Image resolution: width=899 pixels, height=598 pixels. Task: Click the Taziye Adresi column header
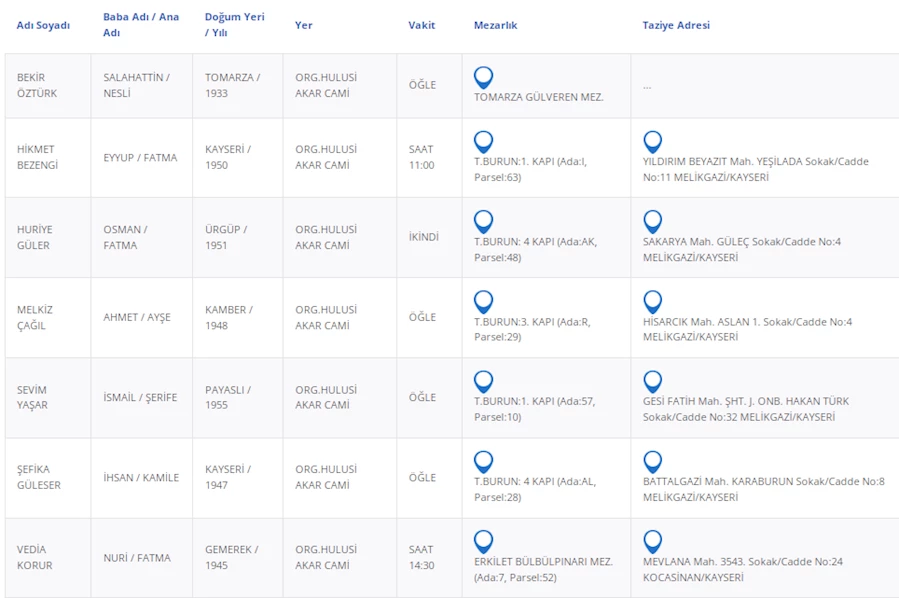(x=675, y=25)
